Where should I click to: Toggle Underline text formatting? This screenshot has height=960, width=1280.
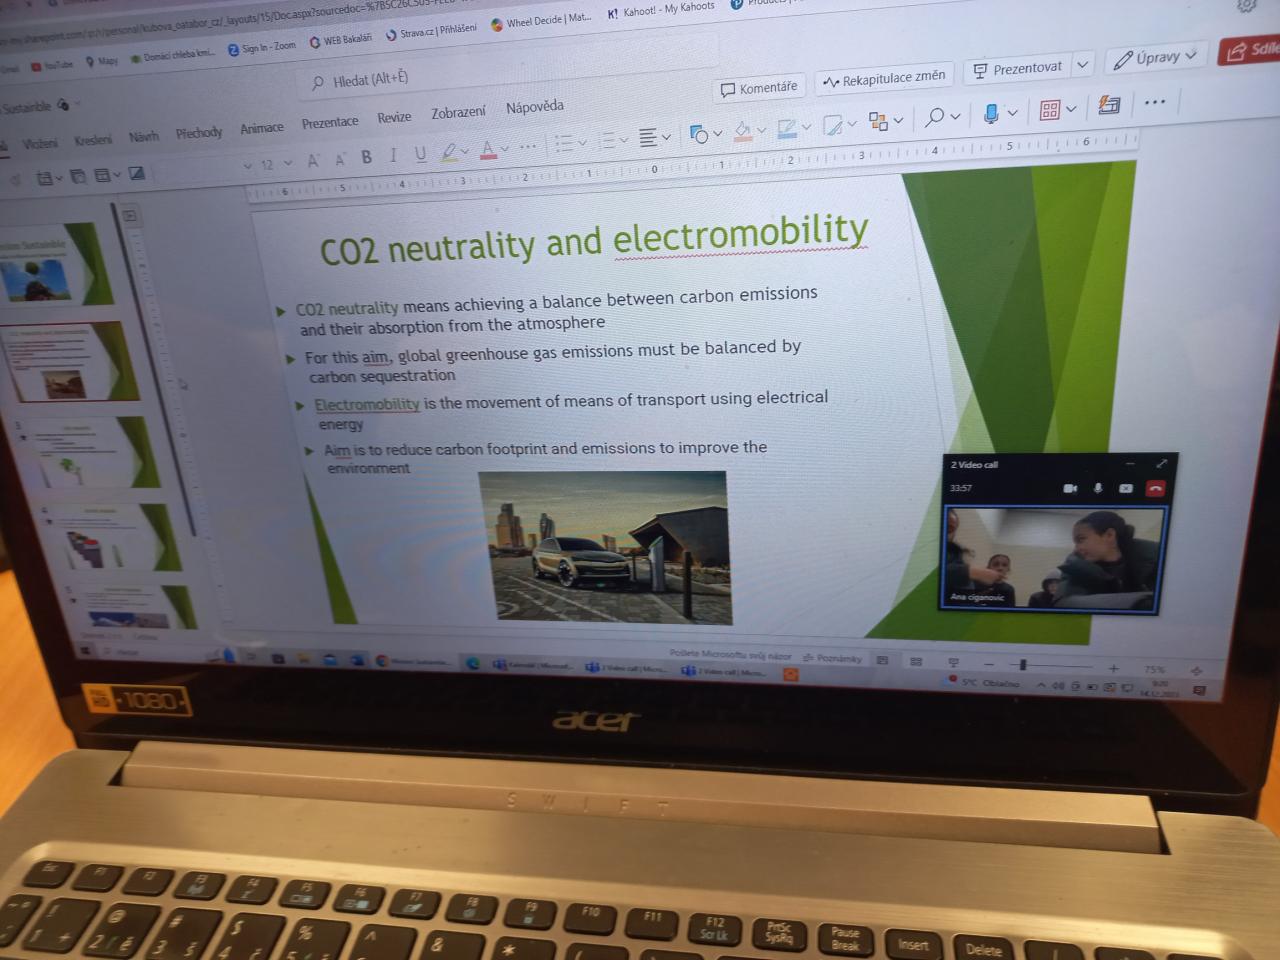point(420,153)
